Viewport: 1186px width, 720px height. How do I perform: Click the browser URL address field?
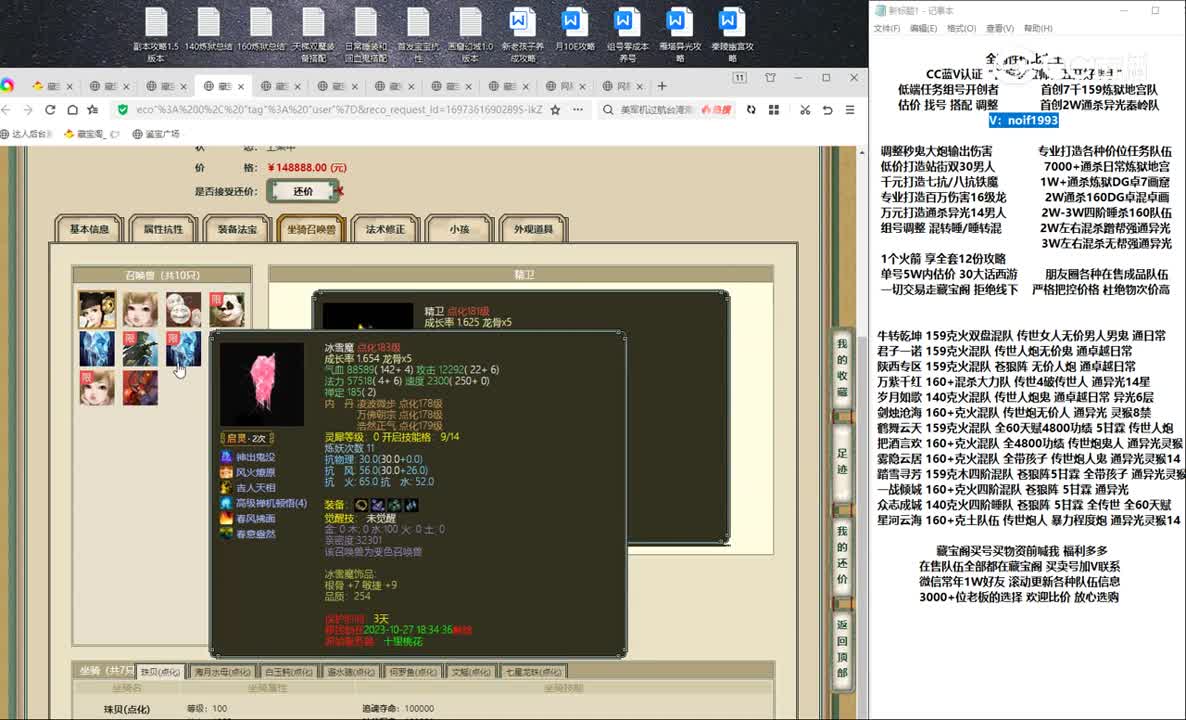tap(339, 110)
